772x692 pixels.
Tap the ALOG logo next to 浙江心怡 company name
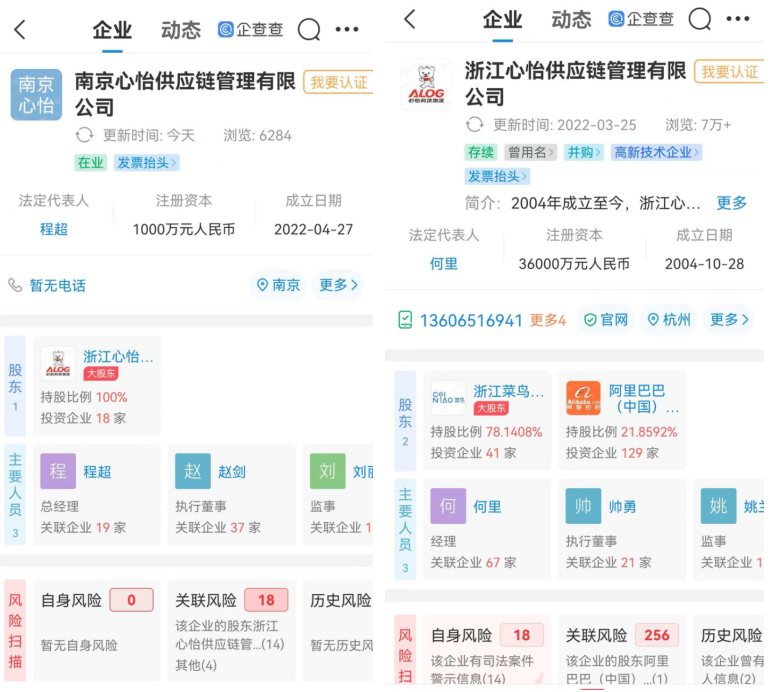pos(426,84)
